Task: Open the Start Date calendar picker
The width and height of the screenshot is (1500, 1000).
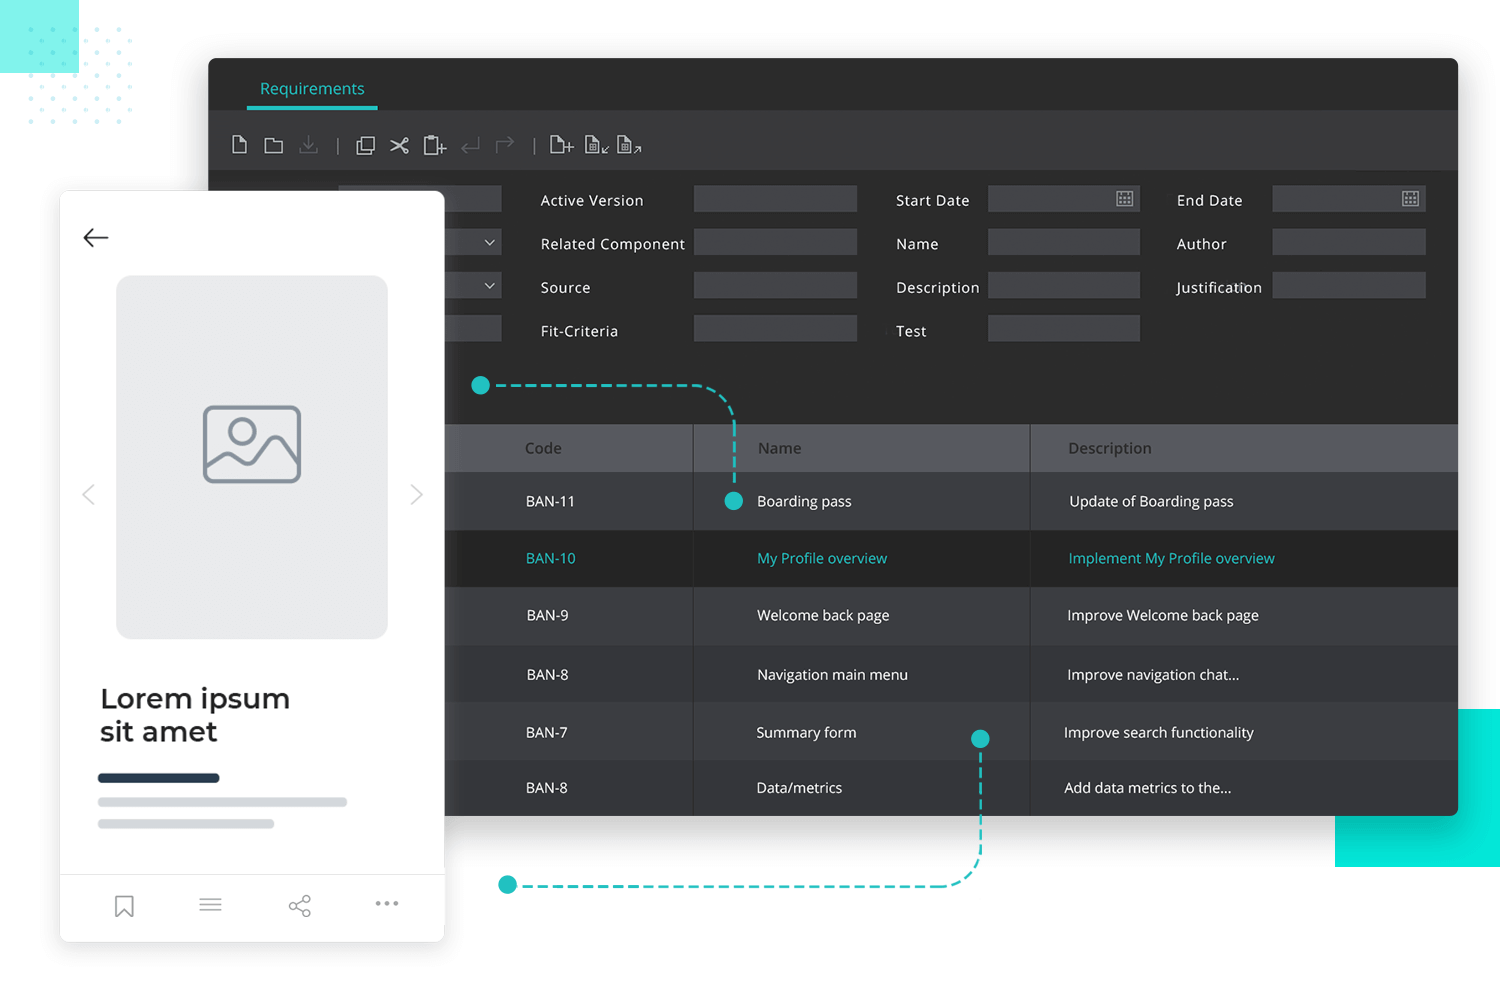Action: pos(1124,199)
